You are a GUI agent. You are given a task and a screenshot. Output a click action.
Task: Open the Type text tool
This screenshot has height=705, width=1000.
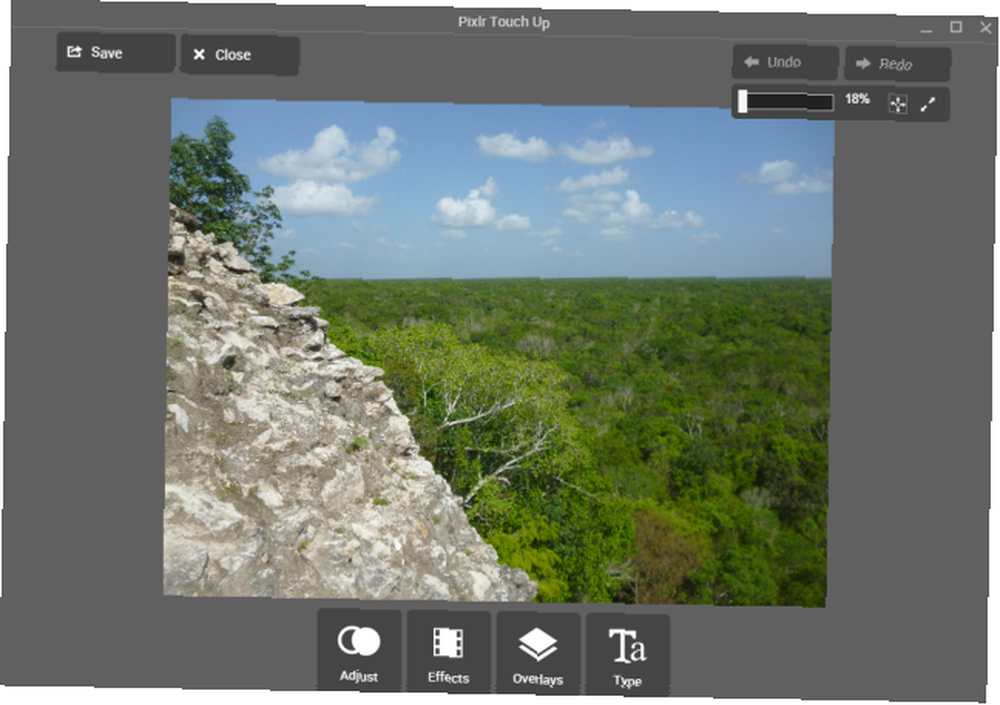[x=628, y=654]
